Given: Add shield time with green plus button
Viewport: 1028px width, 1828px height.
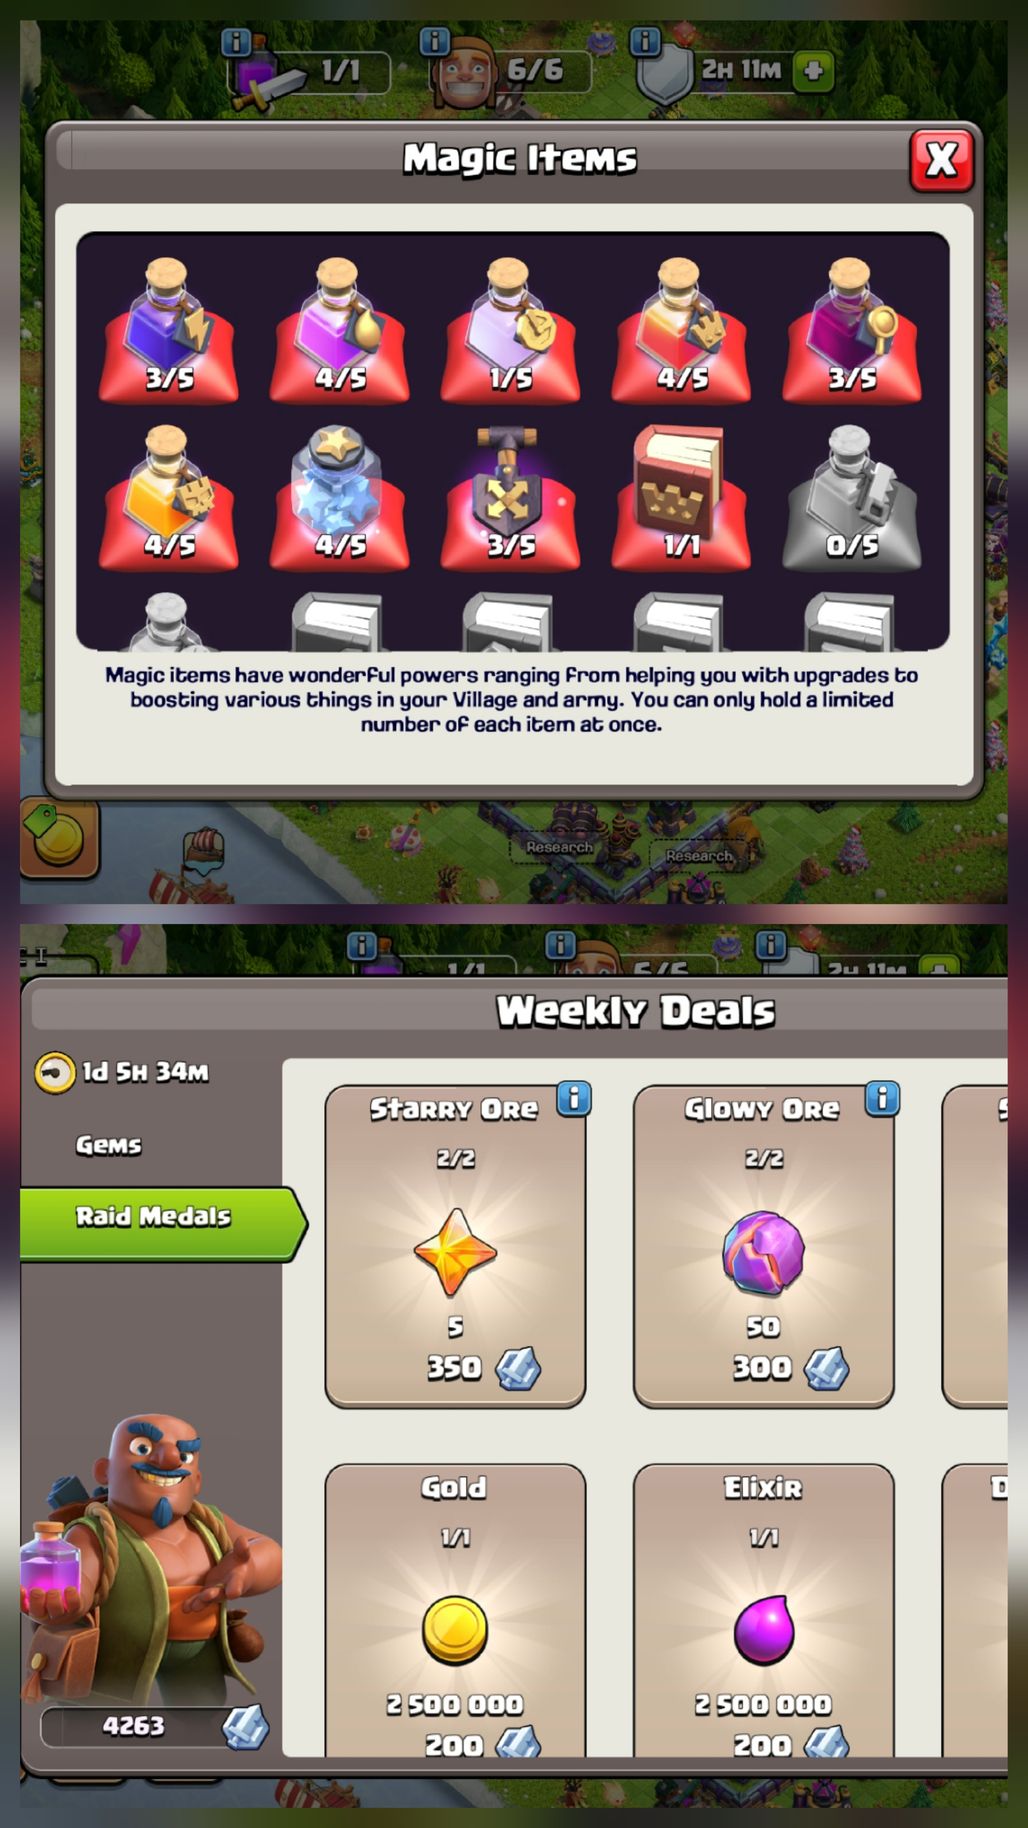Looking at the screenshot, I should pyautogui.click(x=813, y=71).
